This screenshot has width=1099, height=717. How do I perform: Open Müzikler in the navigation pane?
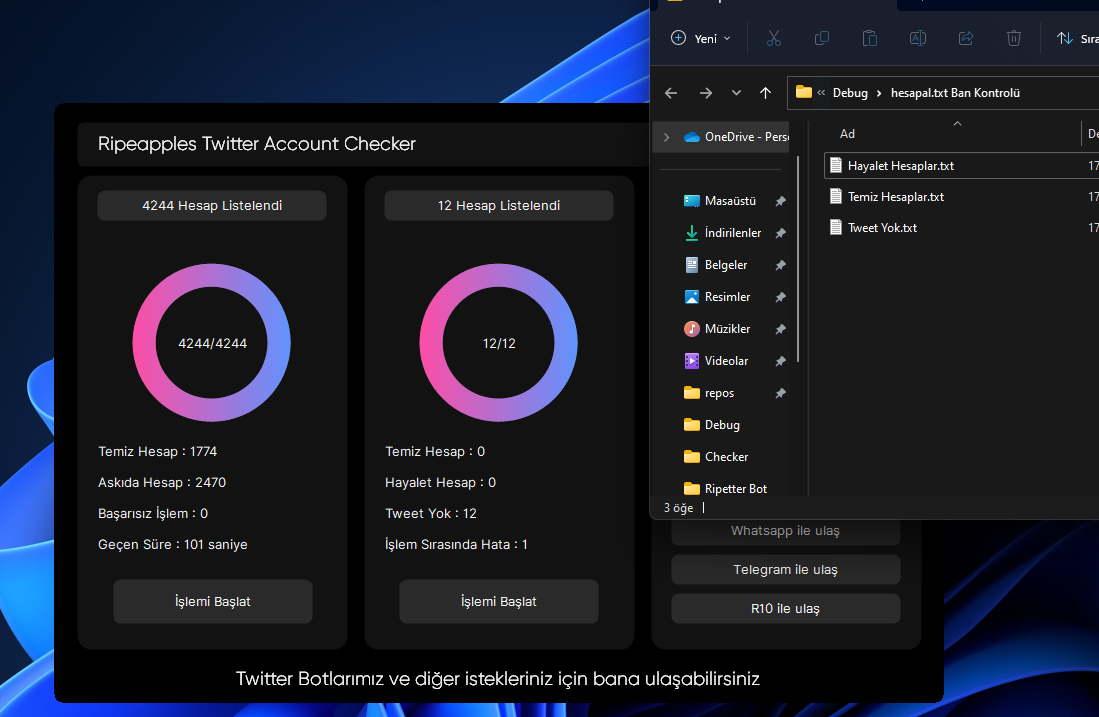pos(717,329)
